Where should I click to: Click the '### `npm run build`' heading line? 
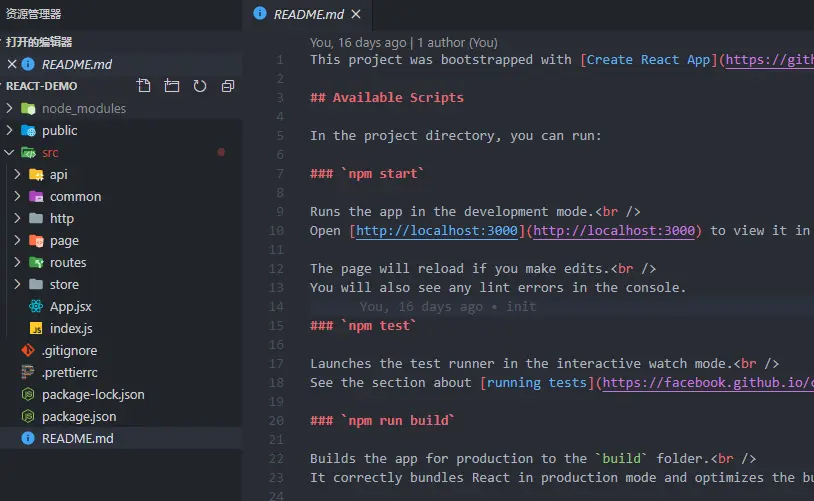pyautogui.click(x=382, y=421)
